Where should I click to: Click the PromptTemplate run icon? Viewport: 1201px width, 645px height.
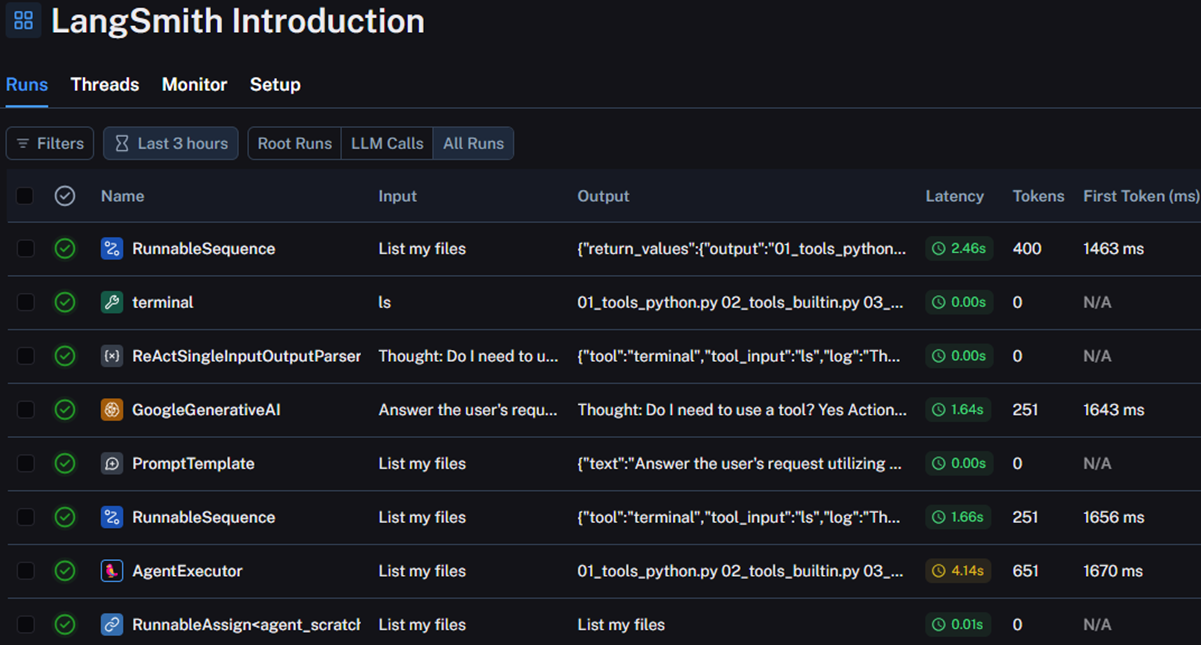(x=112, y=464)
